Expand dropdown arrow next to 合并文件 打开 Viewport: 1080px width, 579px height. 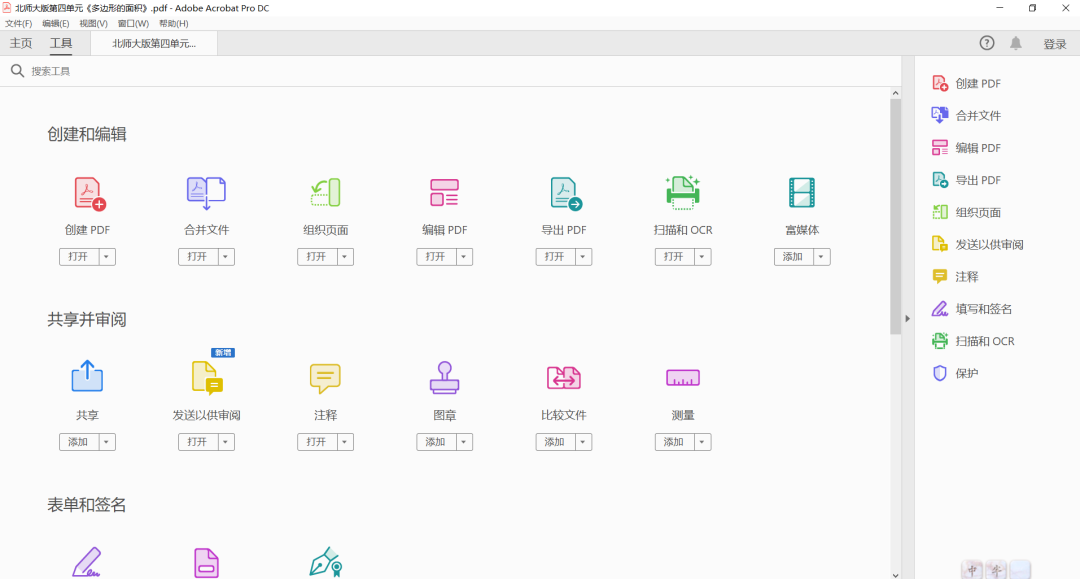225,257
